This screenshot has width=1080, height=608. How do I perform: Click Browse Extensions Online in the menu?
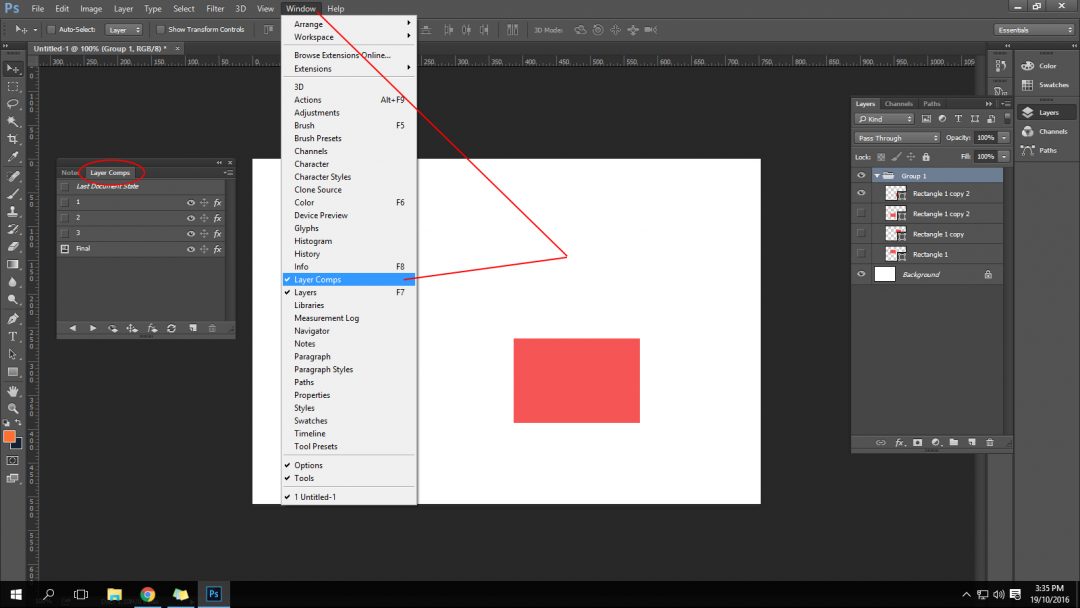(x=342, y=56)
